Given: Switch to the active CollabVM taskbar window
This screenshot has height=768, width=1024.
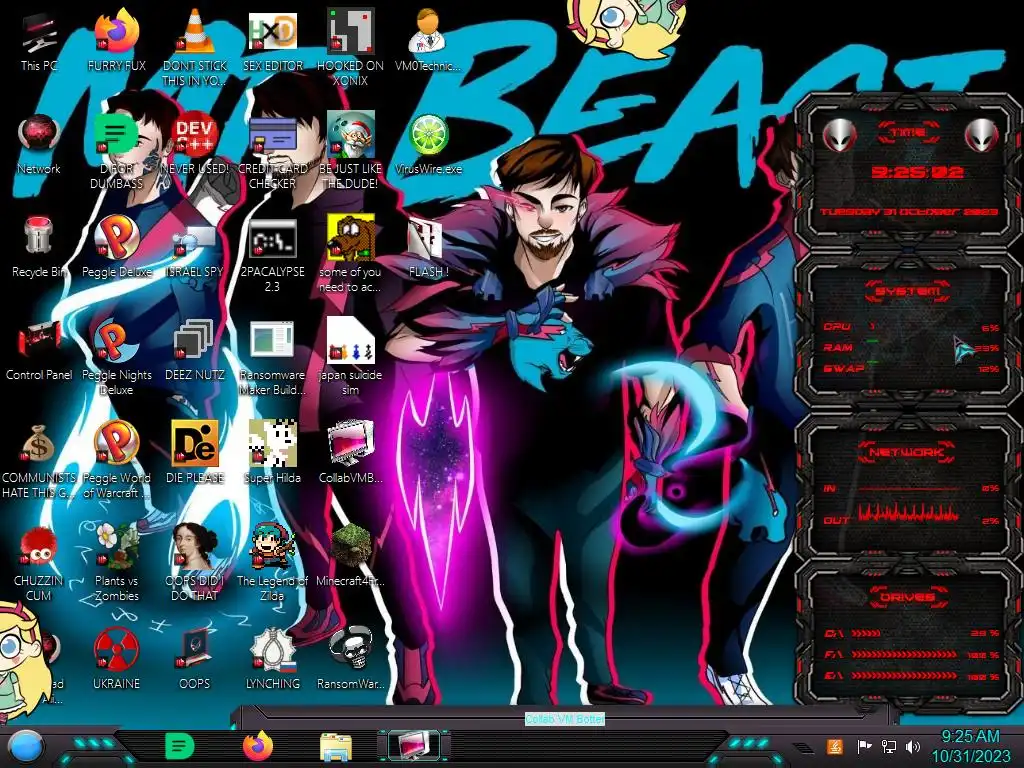Looking at the screenshot, I should 413,746.
